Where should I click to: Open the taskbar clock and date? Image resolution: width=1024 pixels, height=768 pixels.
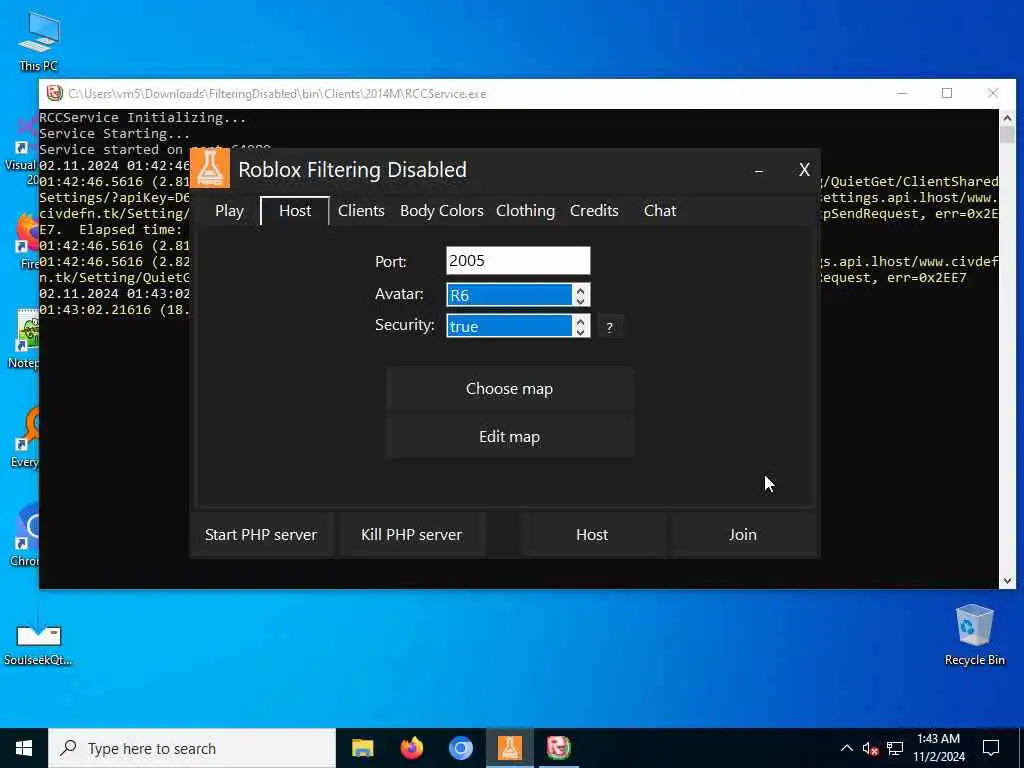(938, 748)
